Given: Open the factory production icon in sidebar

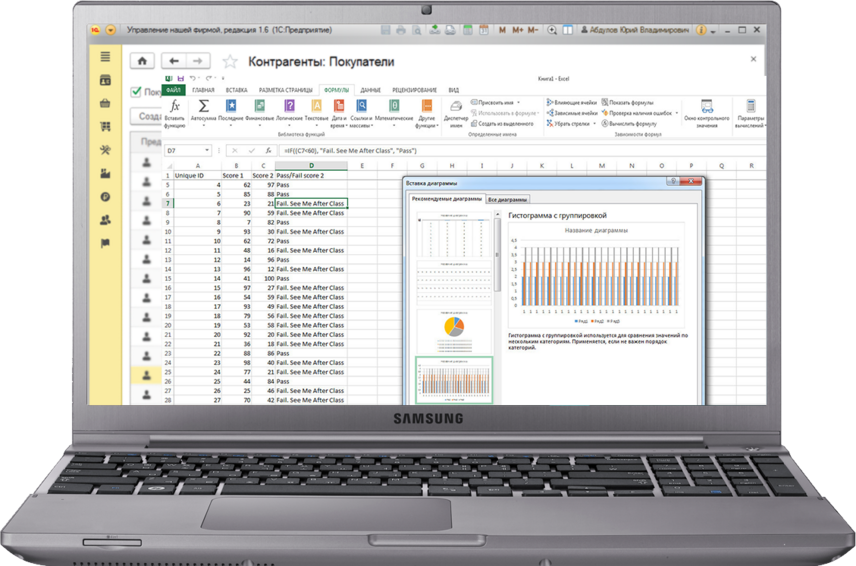Looking at the screenshot, I should [x=105, y=174].
